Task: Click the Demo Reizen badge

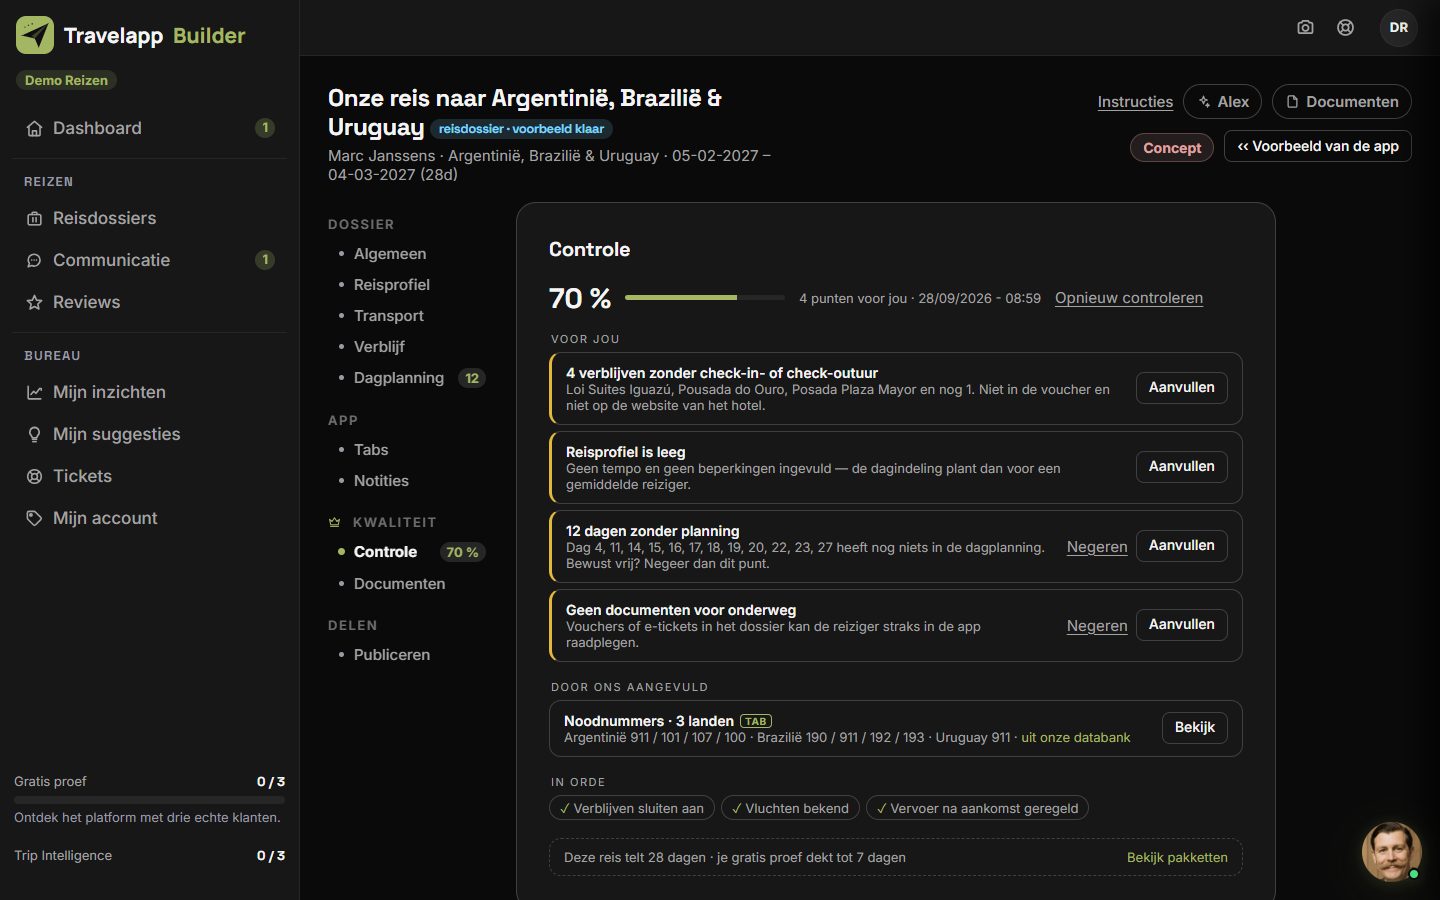Action: tap(66, 80)
